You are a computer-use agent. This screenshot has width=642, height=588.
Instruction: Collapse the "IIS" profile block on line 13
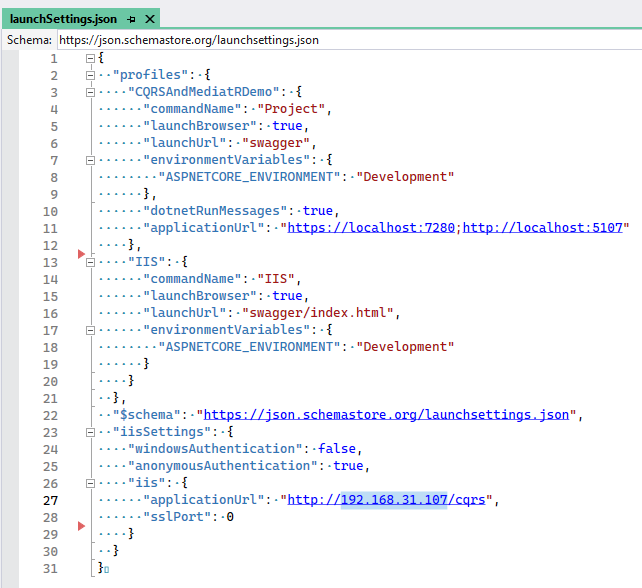[90, 262]
